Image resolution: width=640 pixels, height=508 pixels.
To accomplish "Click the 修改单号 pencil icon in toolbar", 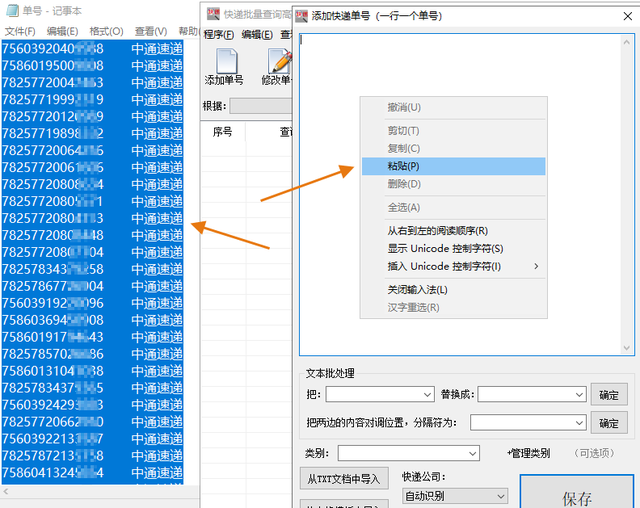I will pyautogui.click(x=280, y=61).
